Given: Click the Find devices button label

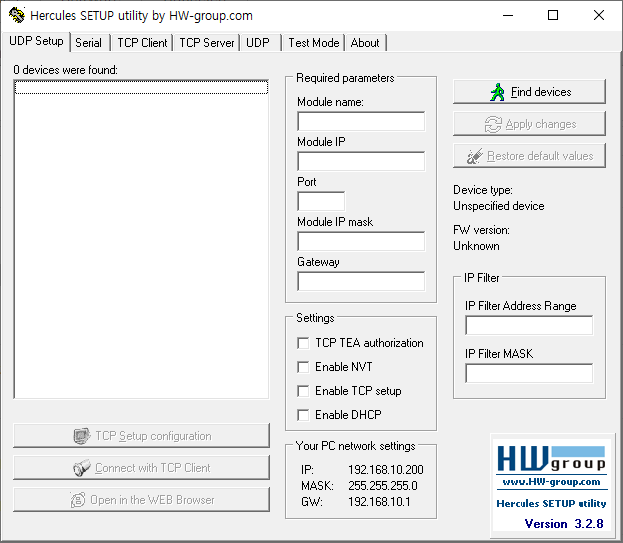Looking at the screenshot, I should 541,92.
